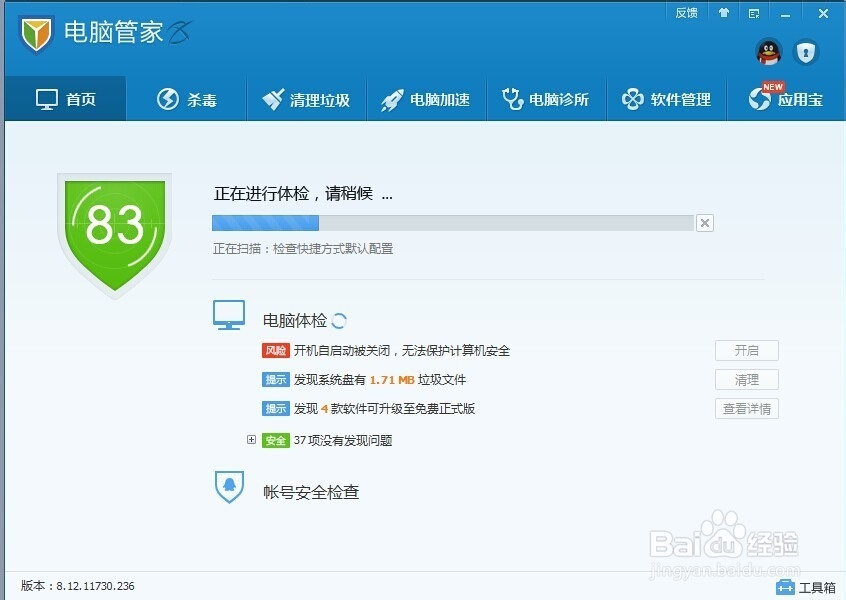This screenshot has height=600, width=846.
Task: Click the 开启 button for startup risk
Action: tap(747, 351)
